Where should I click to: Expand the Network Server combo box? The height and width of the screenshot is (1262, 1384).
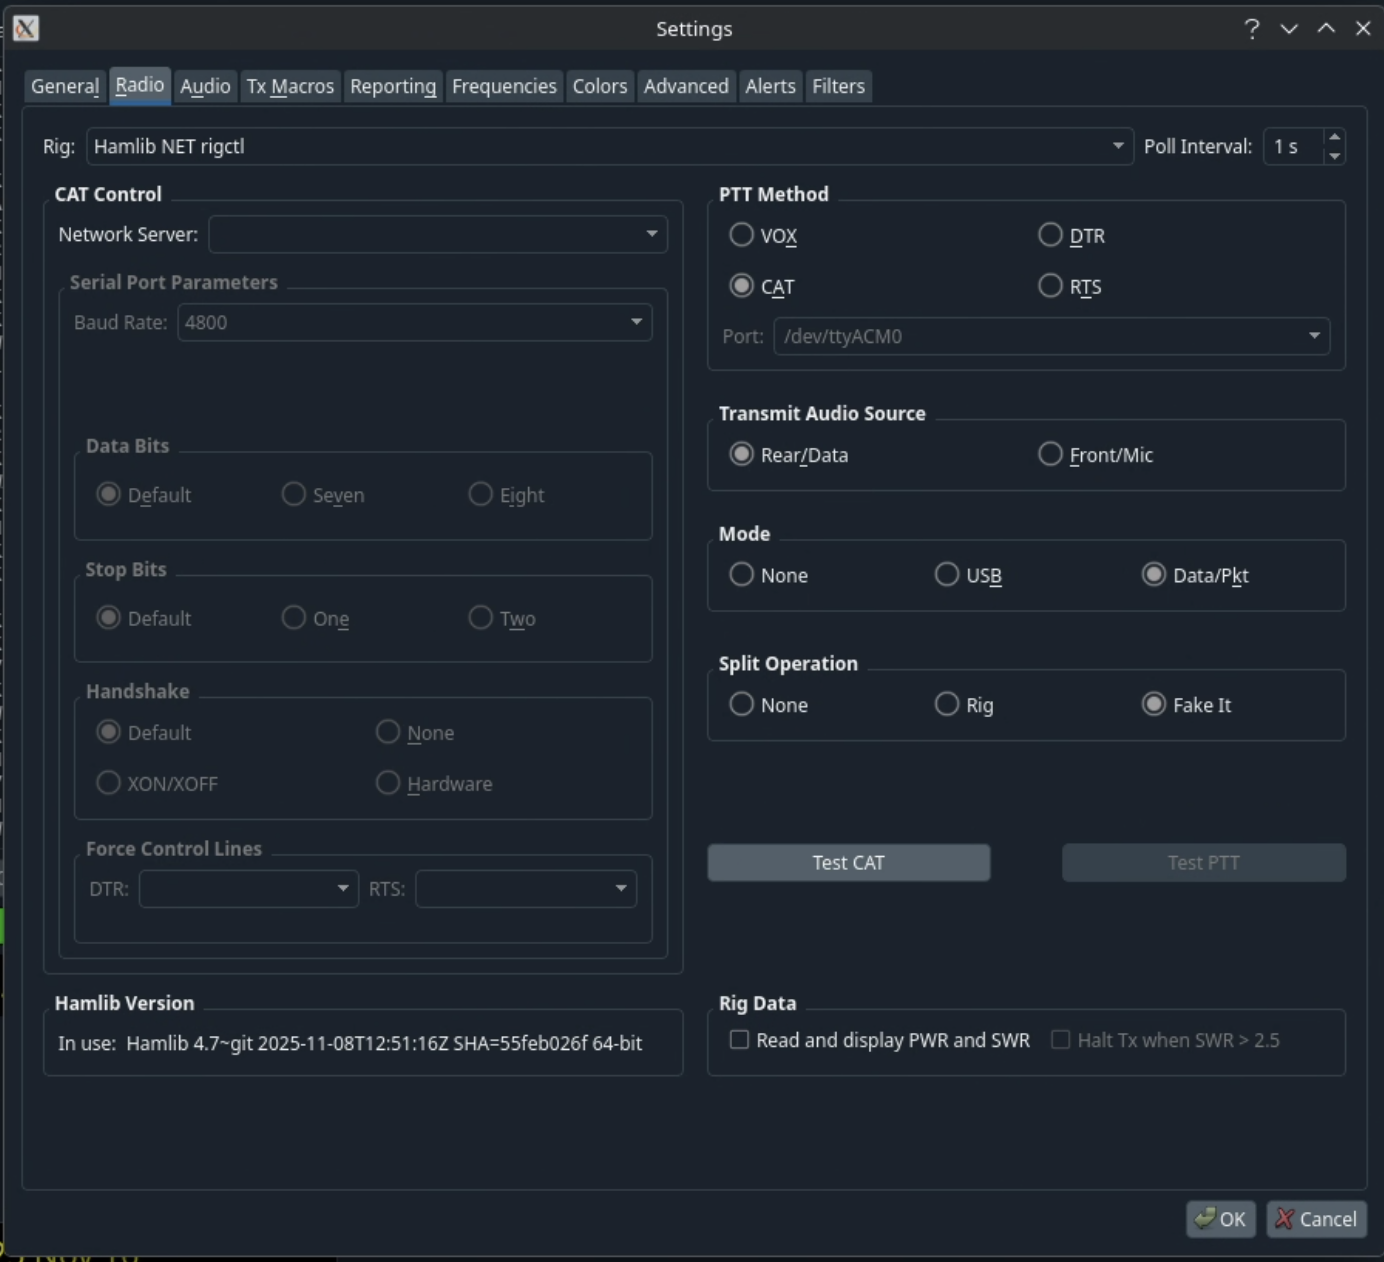pyautogui.click(x=651, y=234)
